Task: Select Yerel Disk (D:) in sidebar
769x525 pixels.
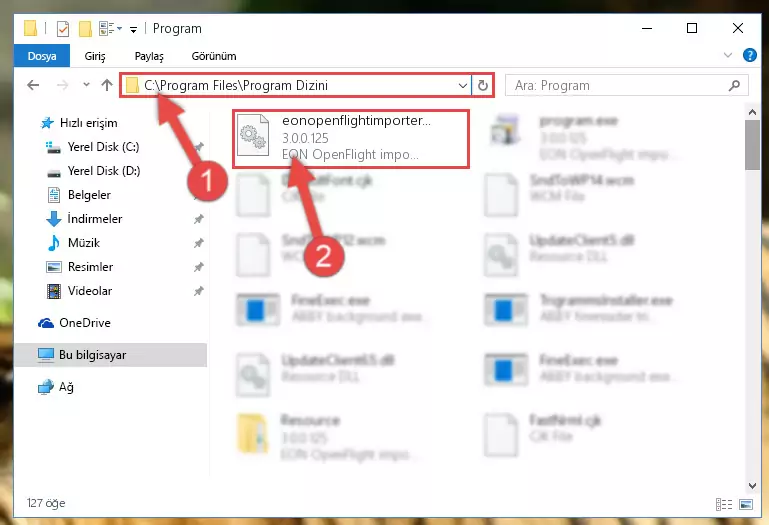Action: [x=103, y=171]
